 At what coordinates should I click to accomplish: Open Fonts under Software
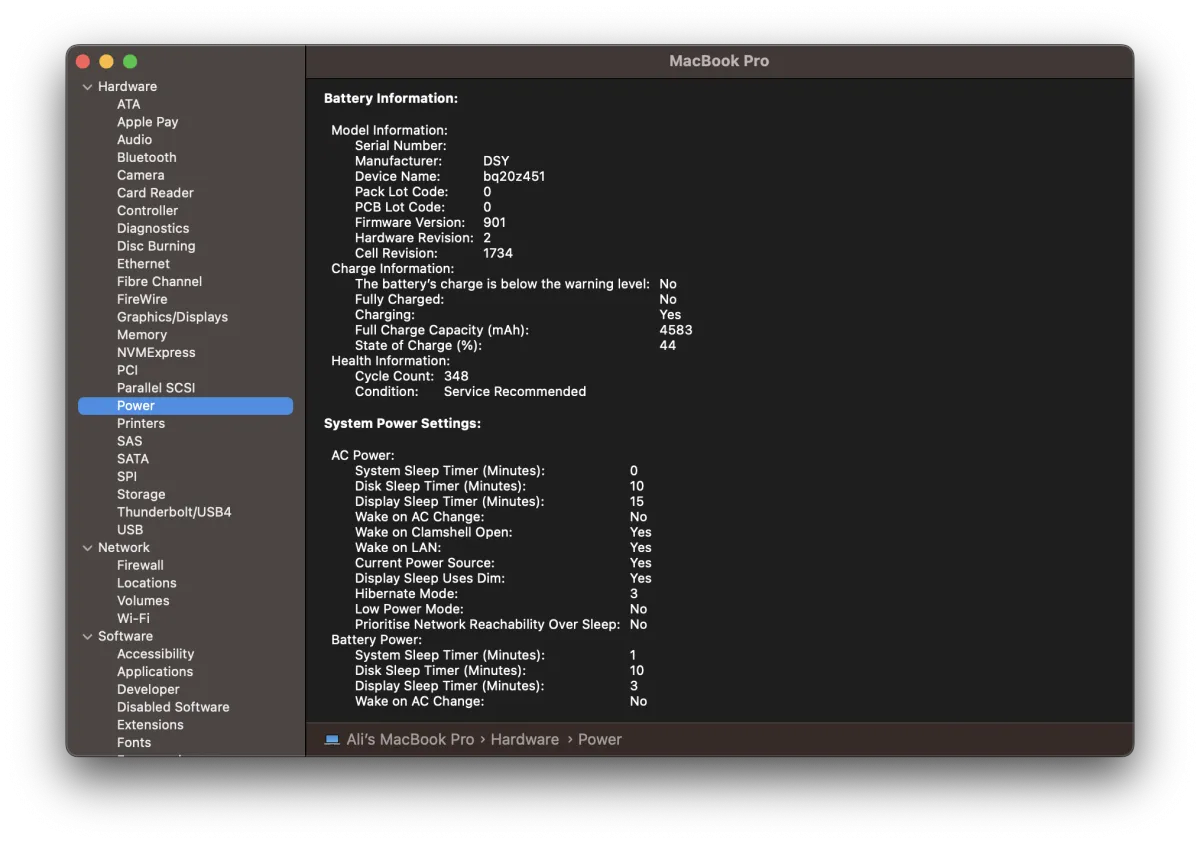[x=134, y=743]
